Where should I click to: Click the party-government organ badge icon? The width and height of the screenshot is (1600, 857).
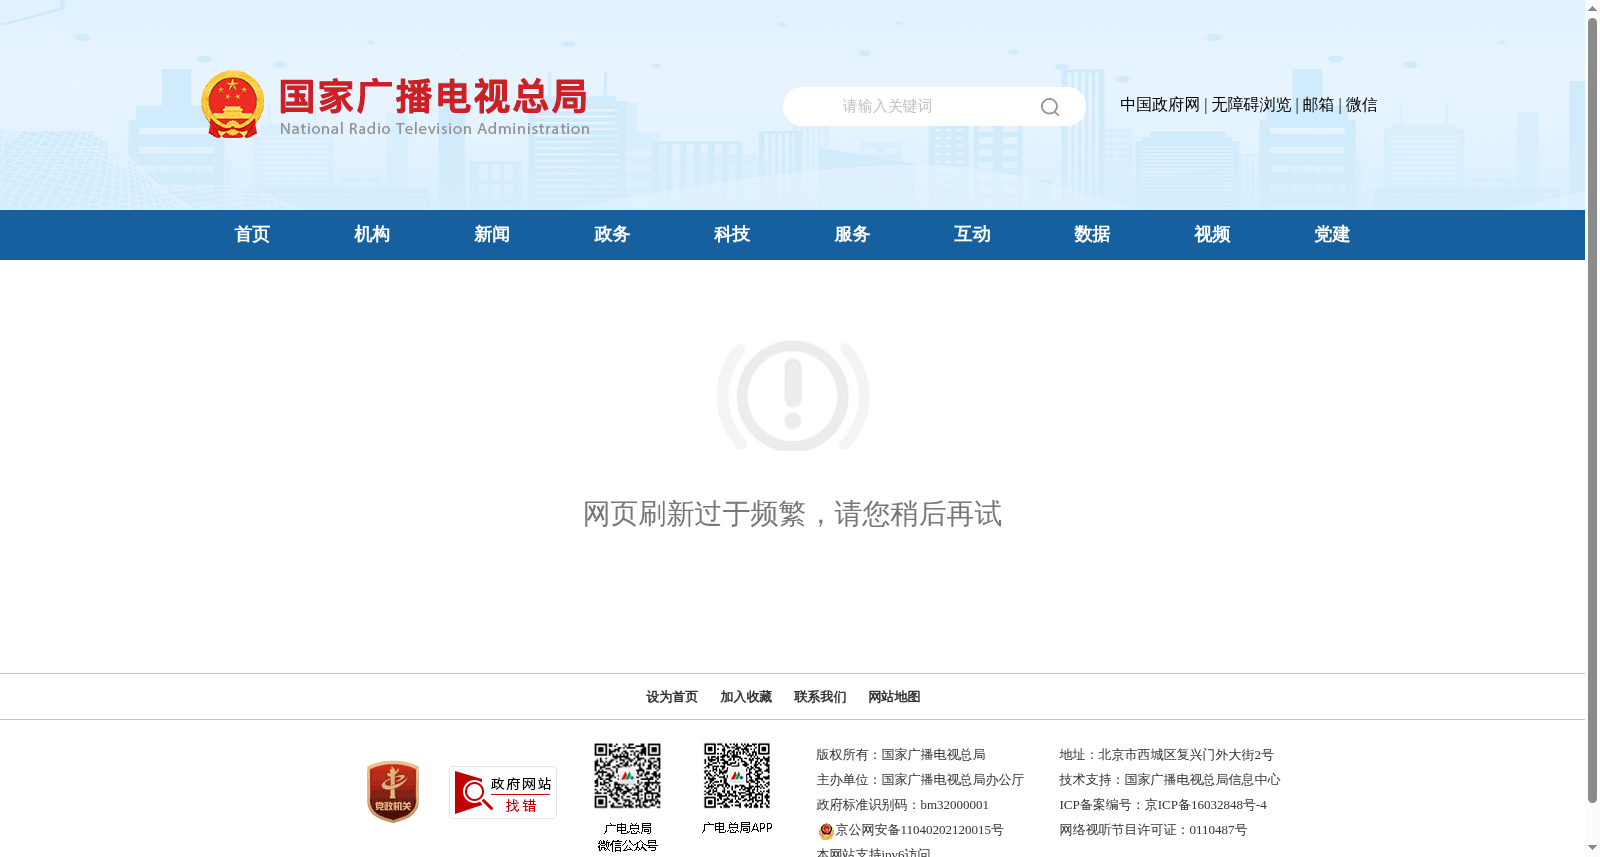[x=393, y=792]
